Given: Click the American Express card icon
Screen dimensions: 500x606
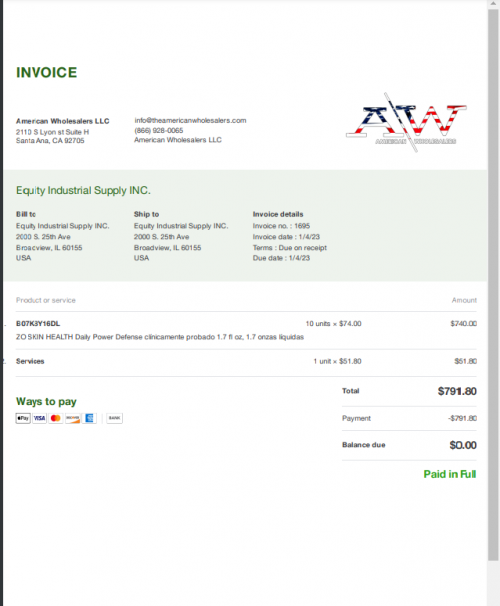Looking at the screenshot, I should click(x=89, y=418).
